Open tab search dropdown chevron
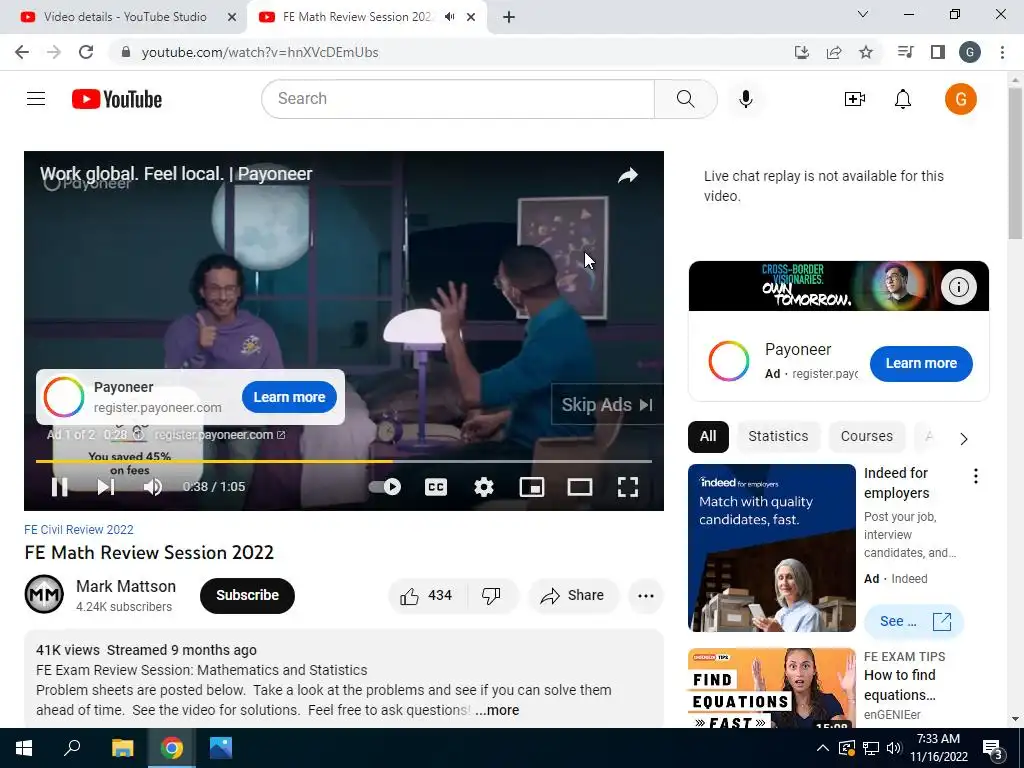Viewport: 1024px width, 768px height. pos(863,14)
